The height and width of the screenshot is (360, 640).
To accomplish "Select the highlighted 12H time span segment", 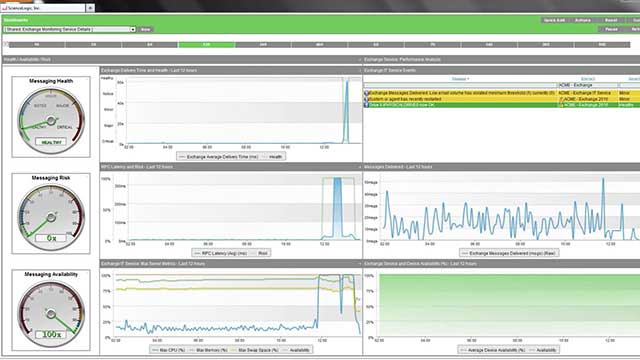I will tap(207, 44).
